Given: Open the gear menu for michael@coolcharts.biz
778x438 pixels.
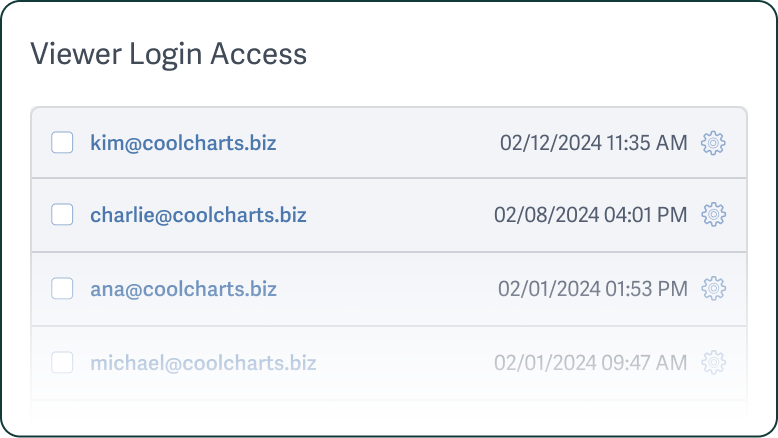Looking at the screenshot, I should (713, 362).
